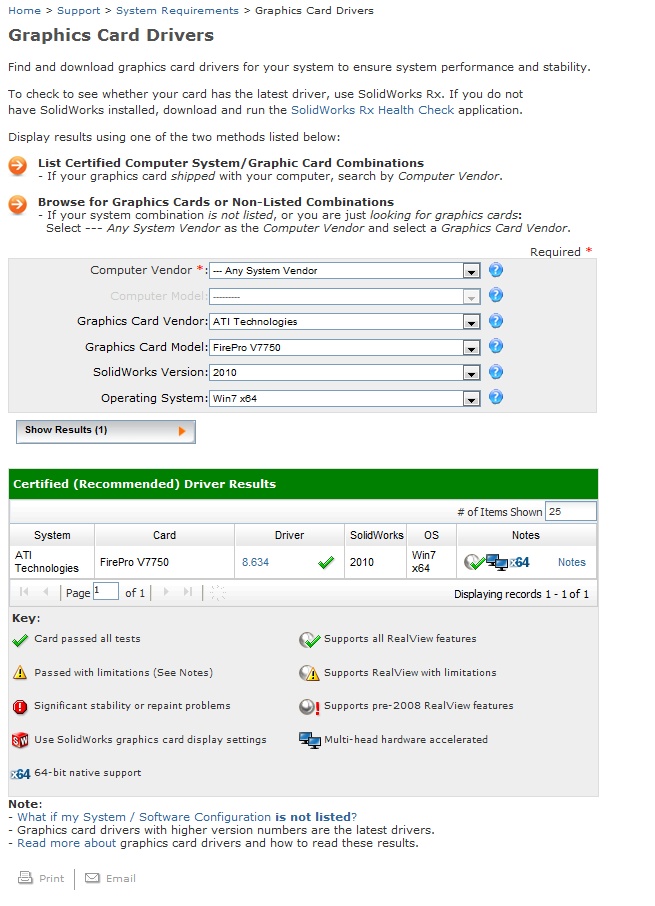Click help icon beside Computer Model field
The image size is (655, 906).
pos(496,295)
